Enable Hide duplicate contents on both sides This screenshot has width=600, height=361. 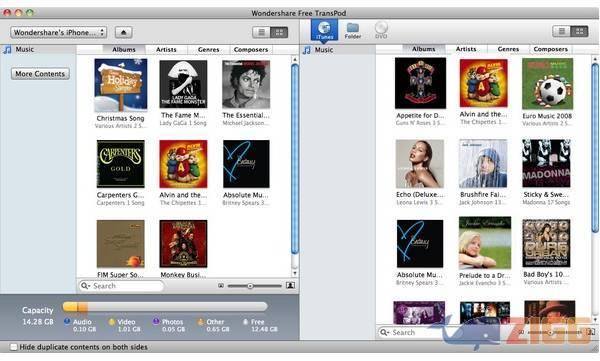click(13, 347)
